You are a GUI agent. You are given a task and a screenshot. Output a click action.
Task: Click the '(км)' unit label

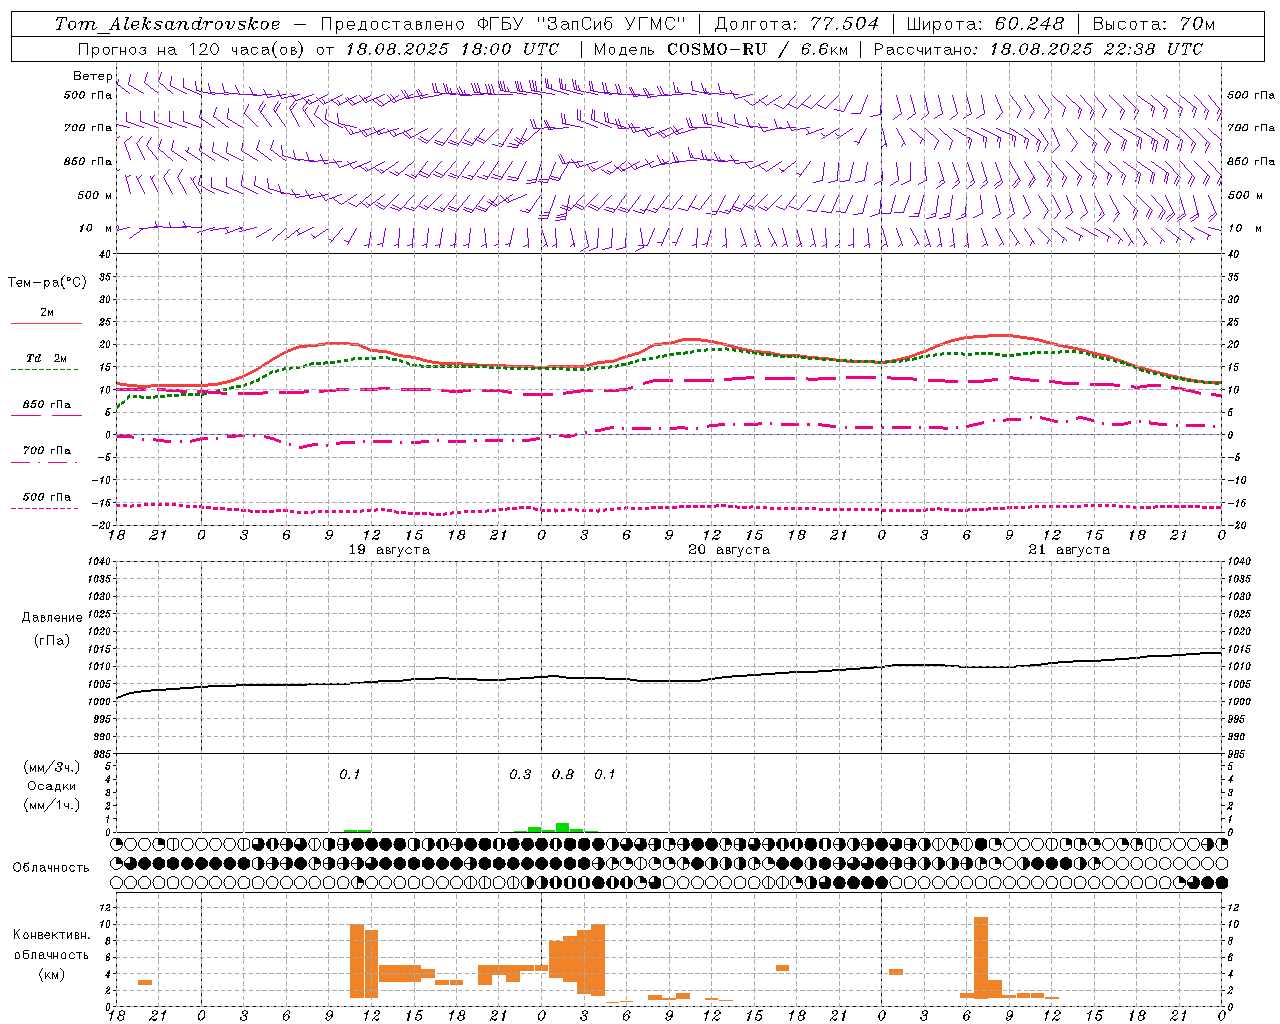coord(52,974)
